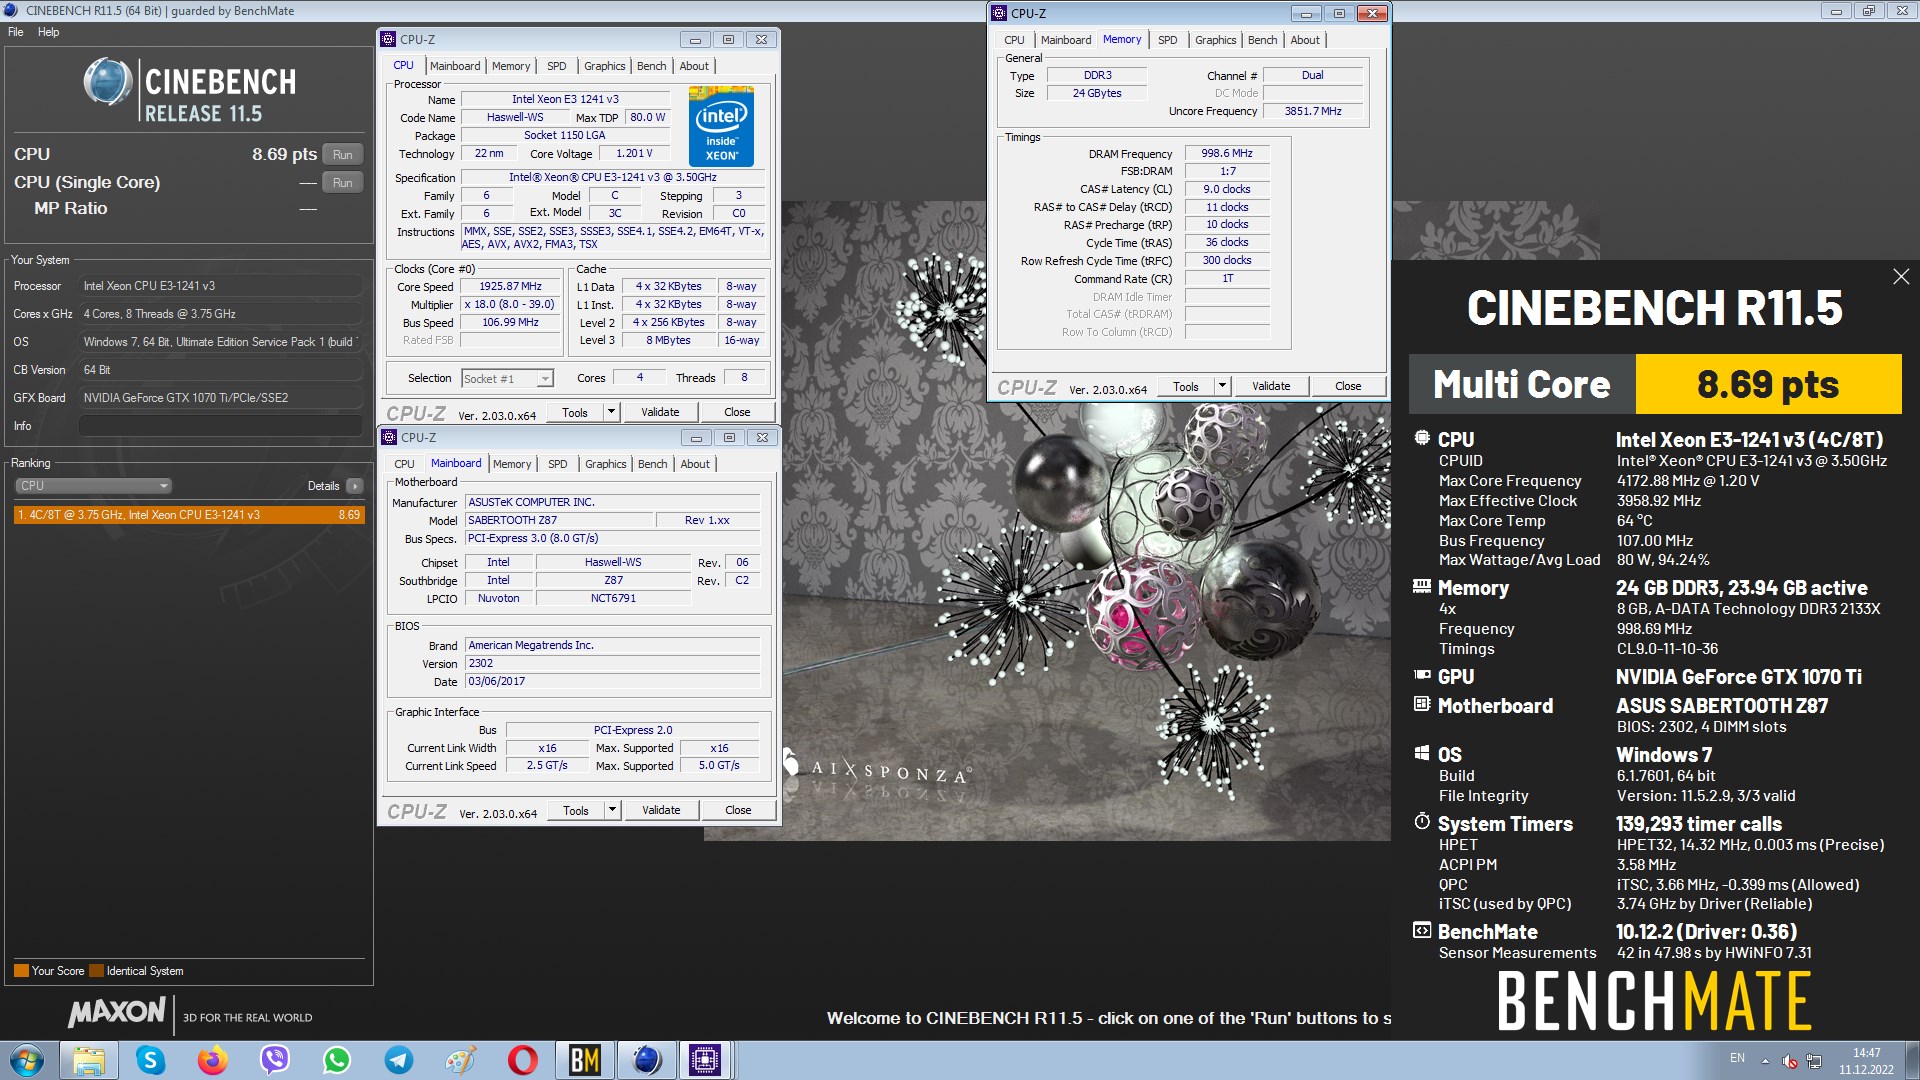1920x1080 pixels.
Task: Click the 8.69 pts Multi Core score banner
Action: pyautogui.click(x=1768, y=384)
